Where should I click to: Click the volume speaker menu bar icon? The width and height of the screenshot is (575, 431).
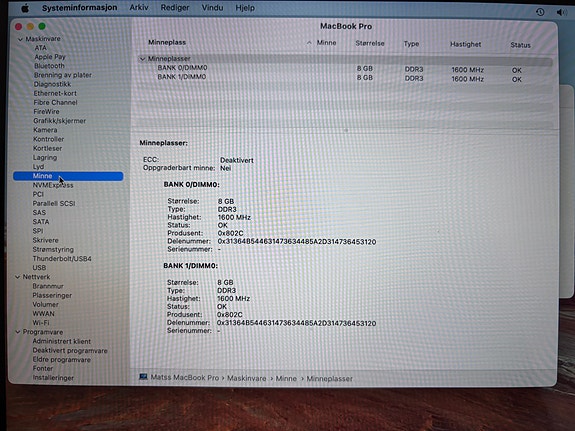[x=561, y=13]
